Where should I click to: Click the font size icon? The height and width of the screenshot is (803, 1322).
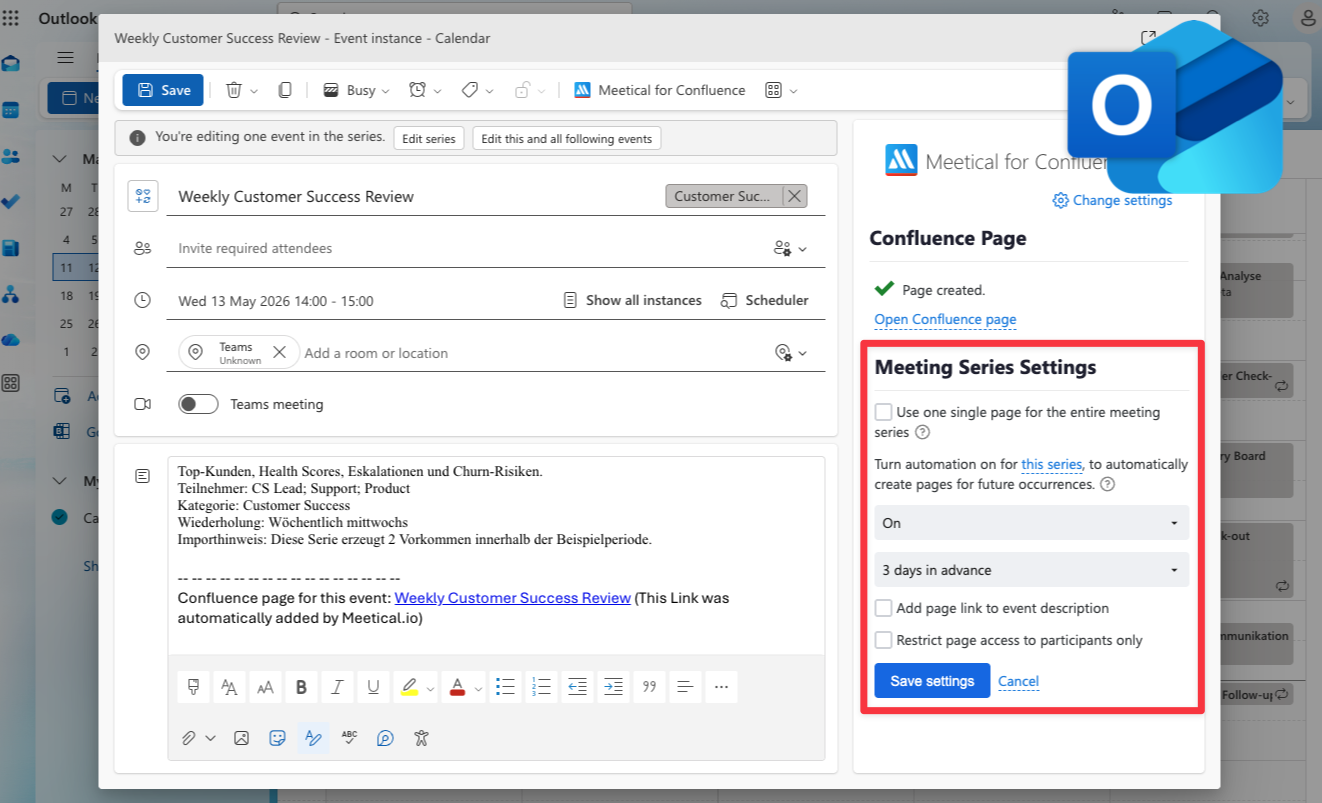[265, 687]
